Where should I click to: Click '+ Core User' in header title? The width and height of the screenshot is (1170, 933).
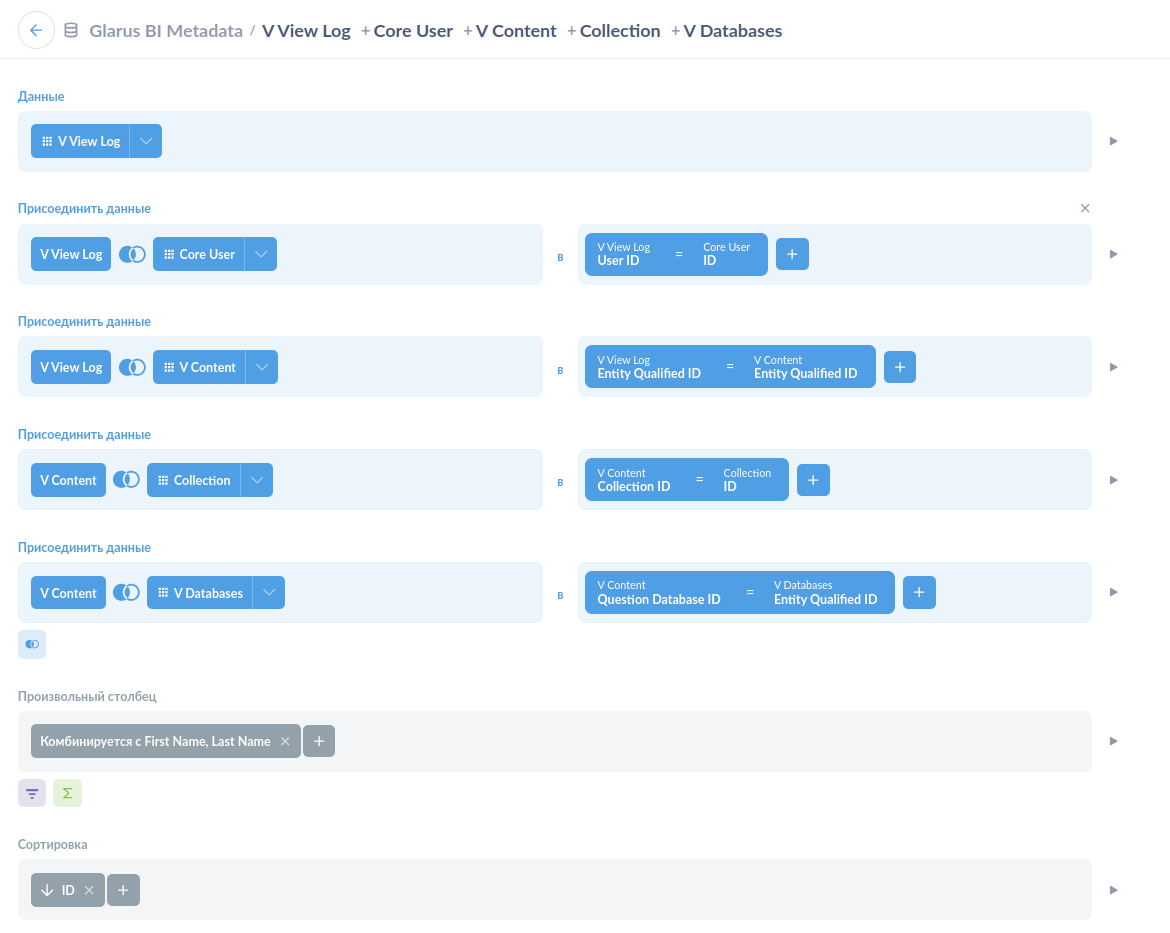407,31
